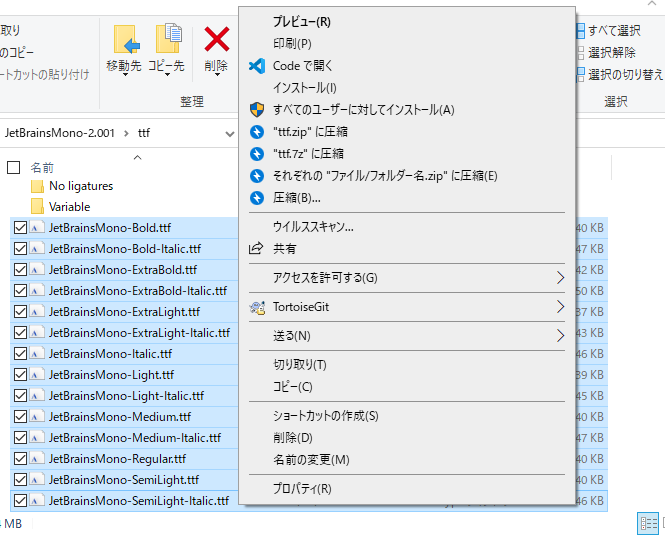Click the VS Code icon in context menu
The image size is (665, 535).
coord(257,66)
